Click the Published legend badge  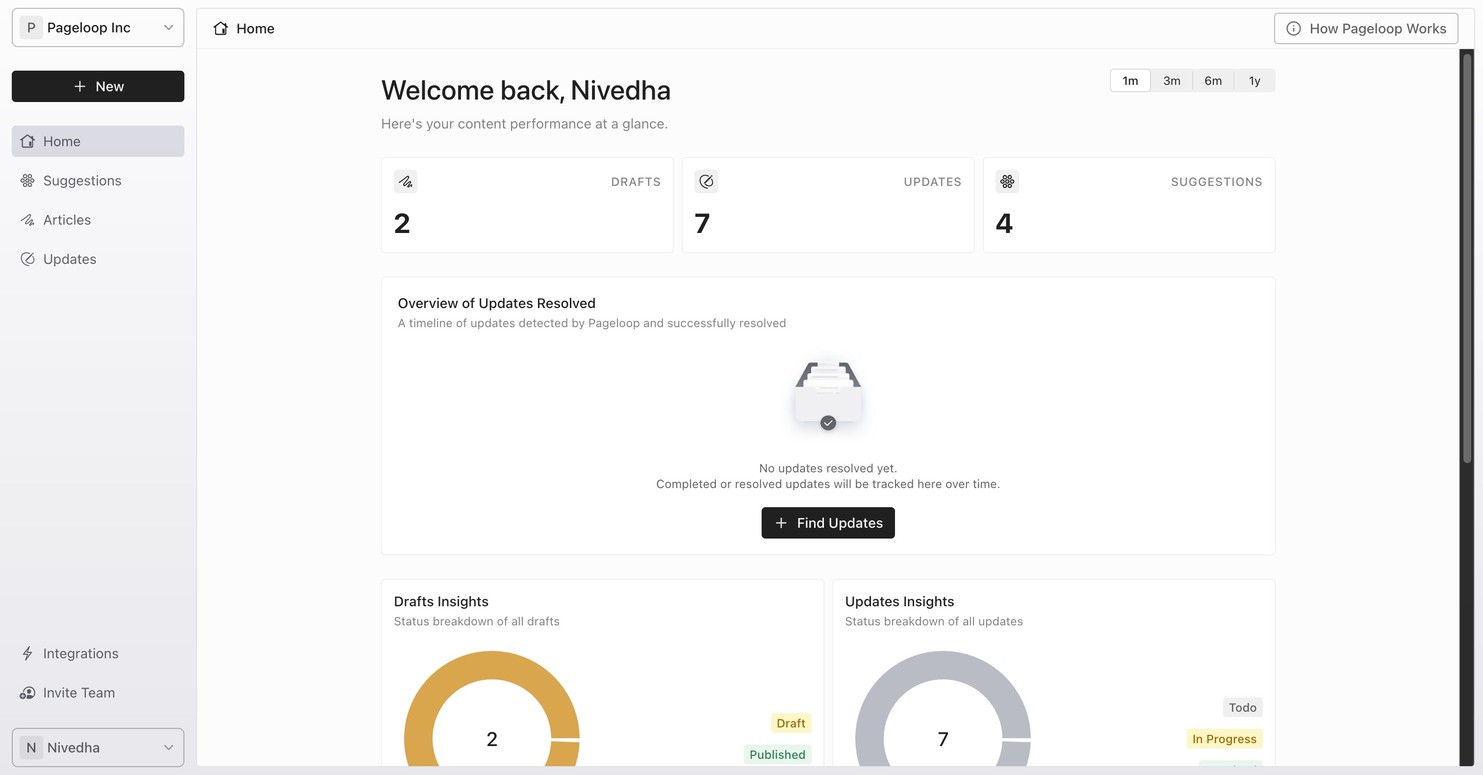pos(777,755)
